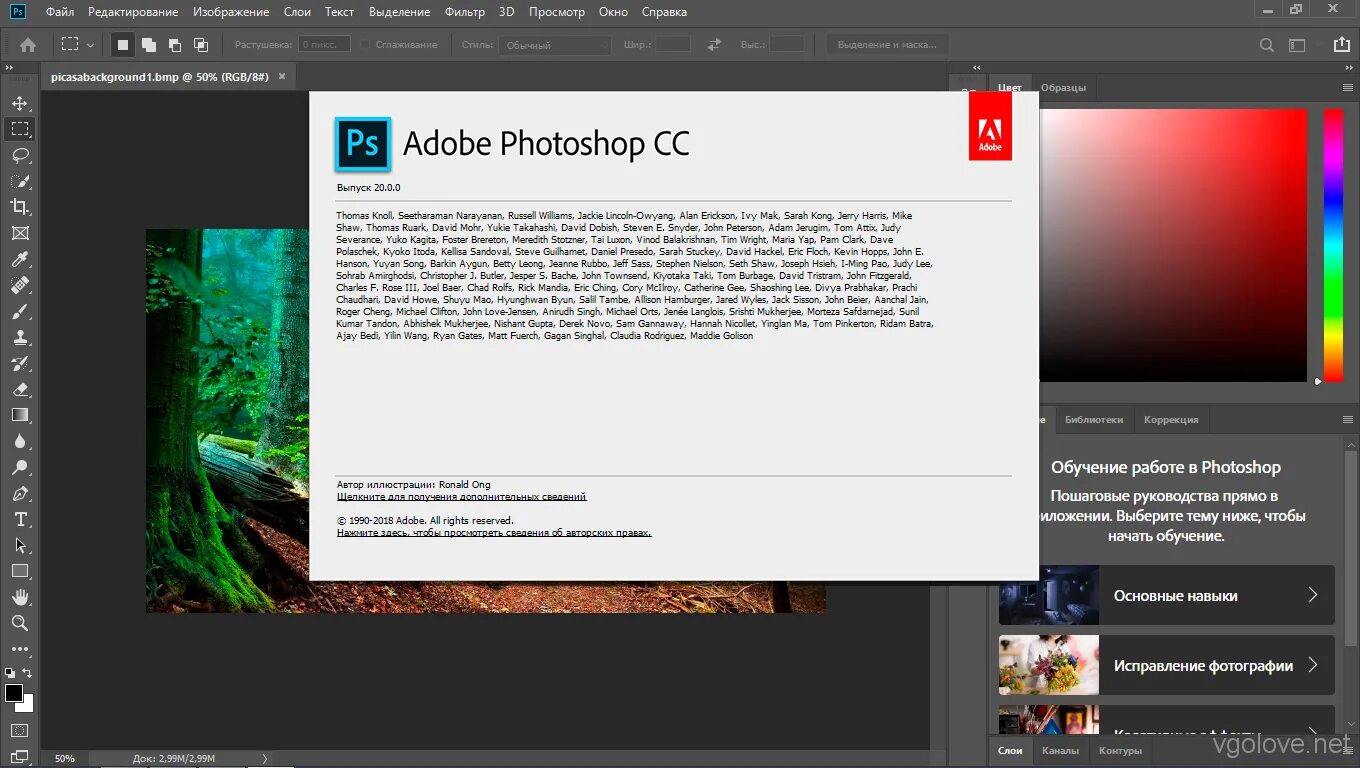
Task: Click the link for additional details
Action: [461, 496]
